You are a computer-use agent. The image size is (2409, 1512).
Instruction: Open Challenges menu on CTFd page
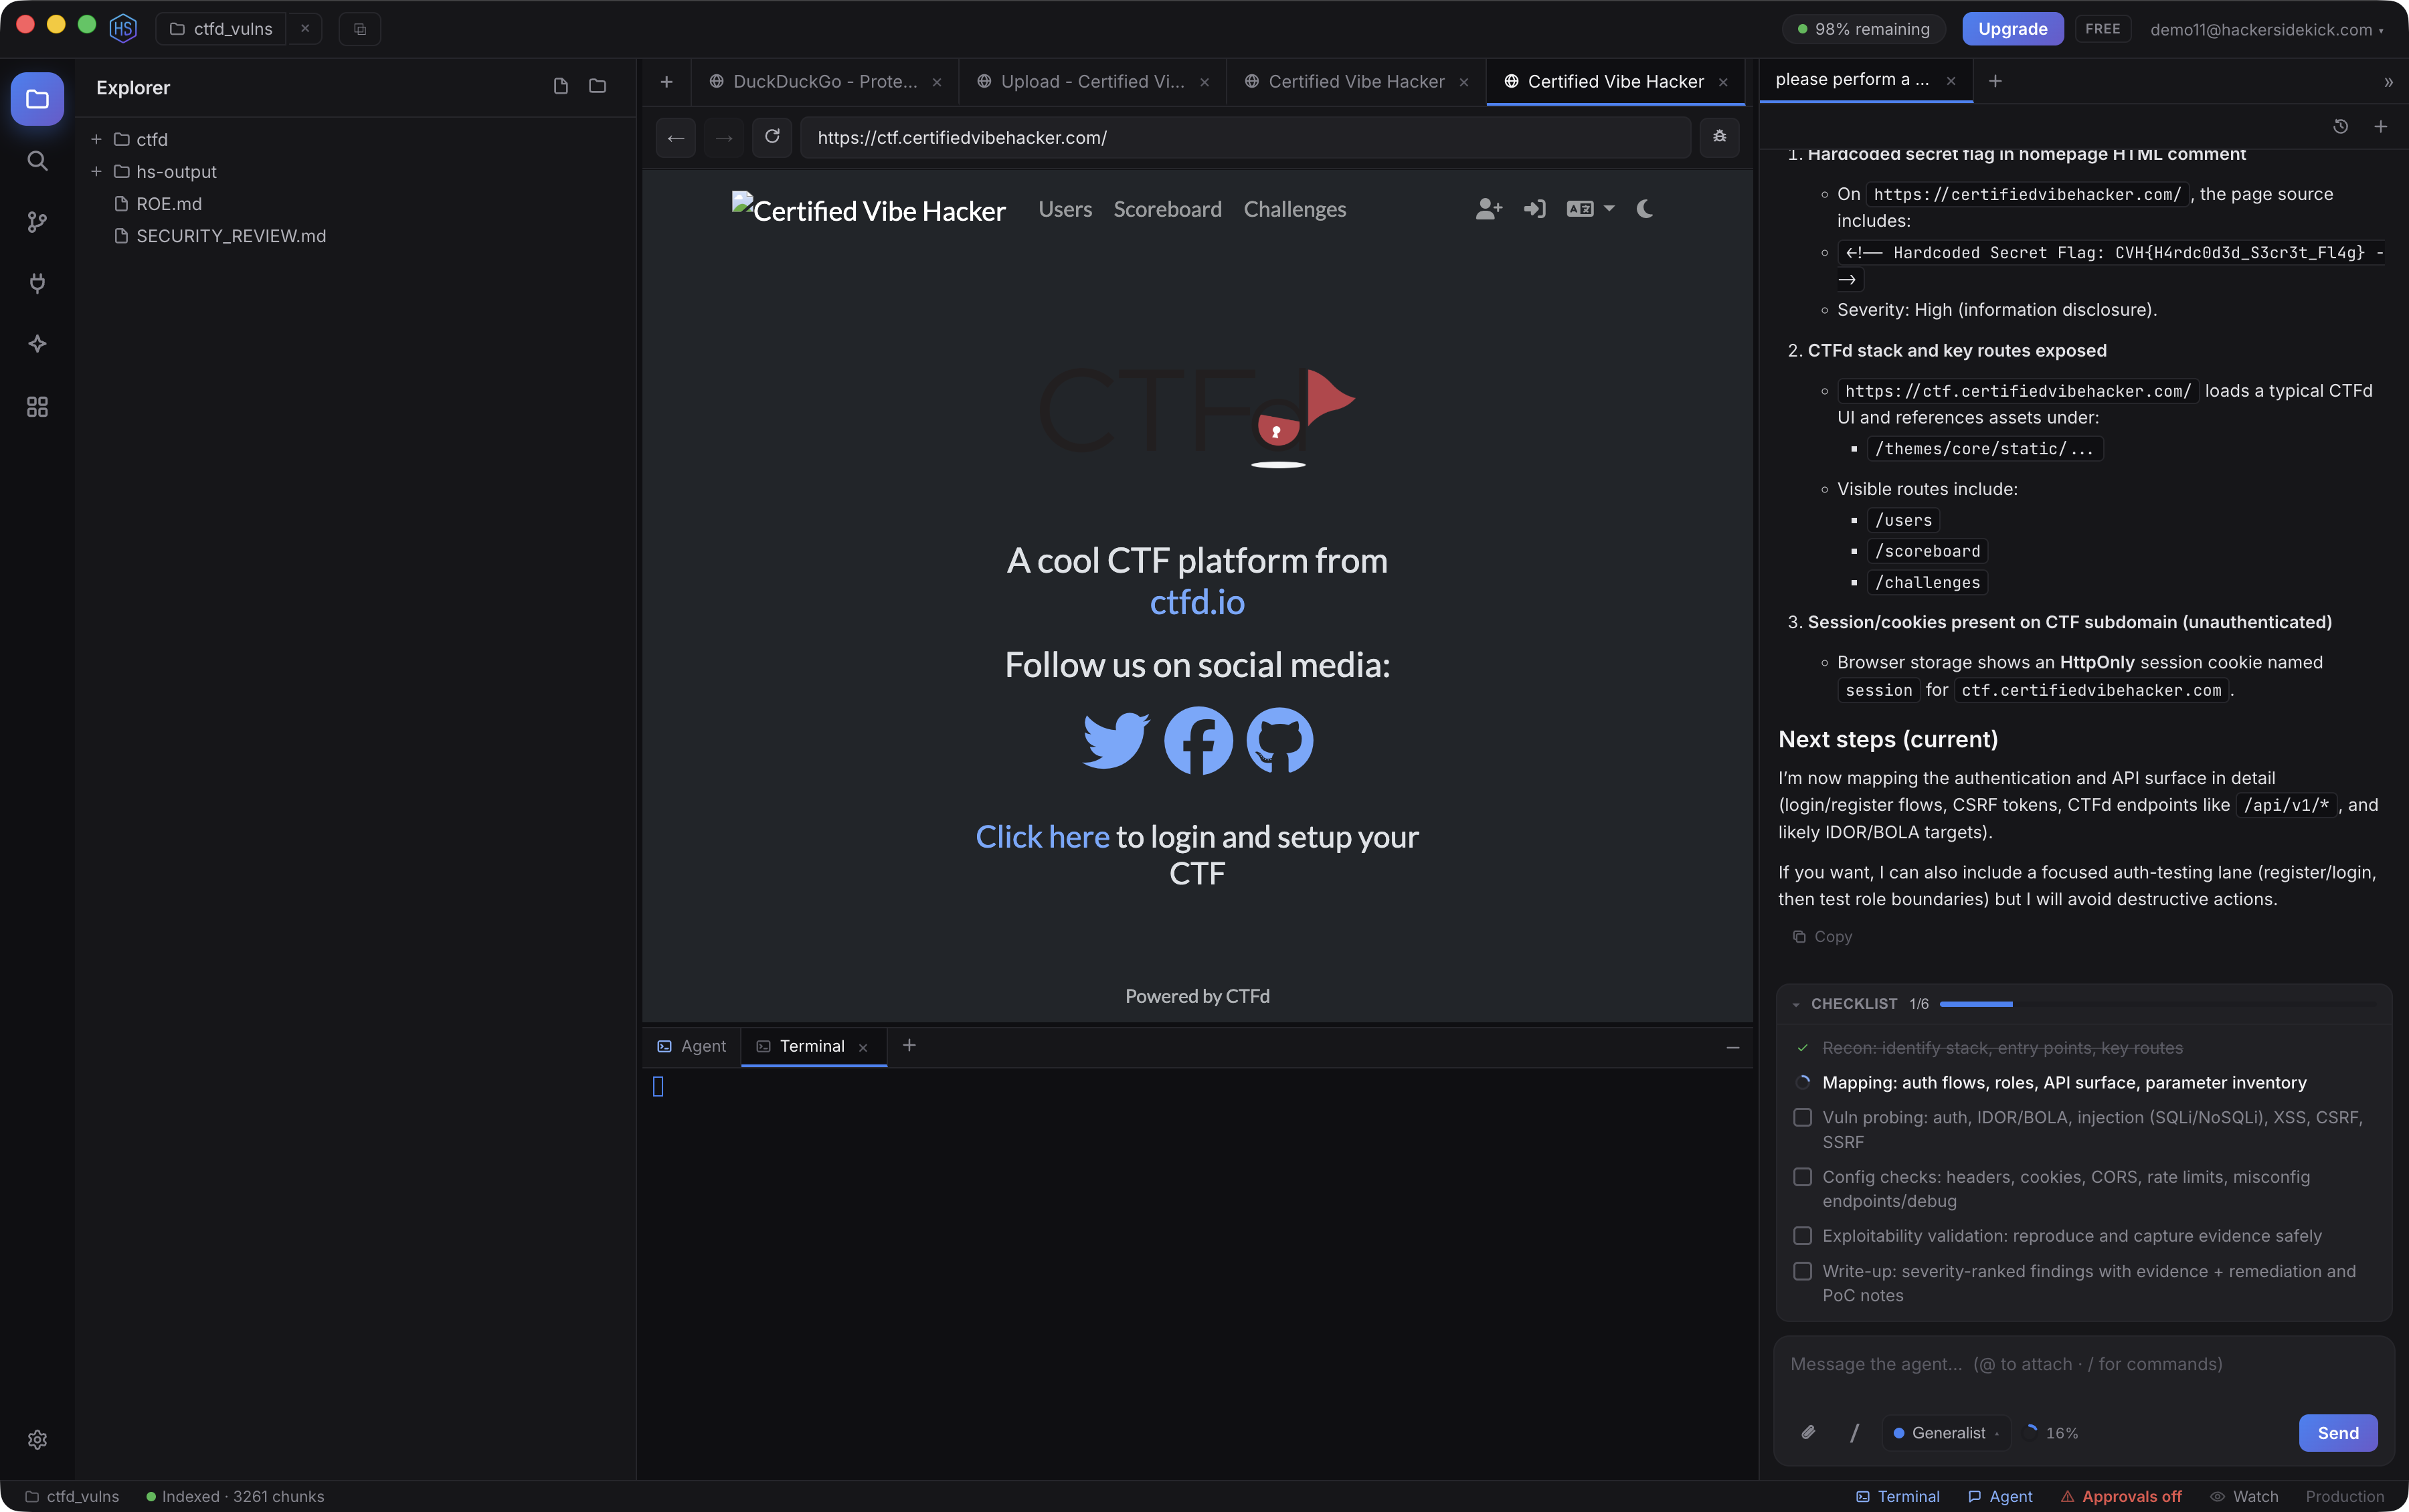(x=1294, y=209)
